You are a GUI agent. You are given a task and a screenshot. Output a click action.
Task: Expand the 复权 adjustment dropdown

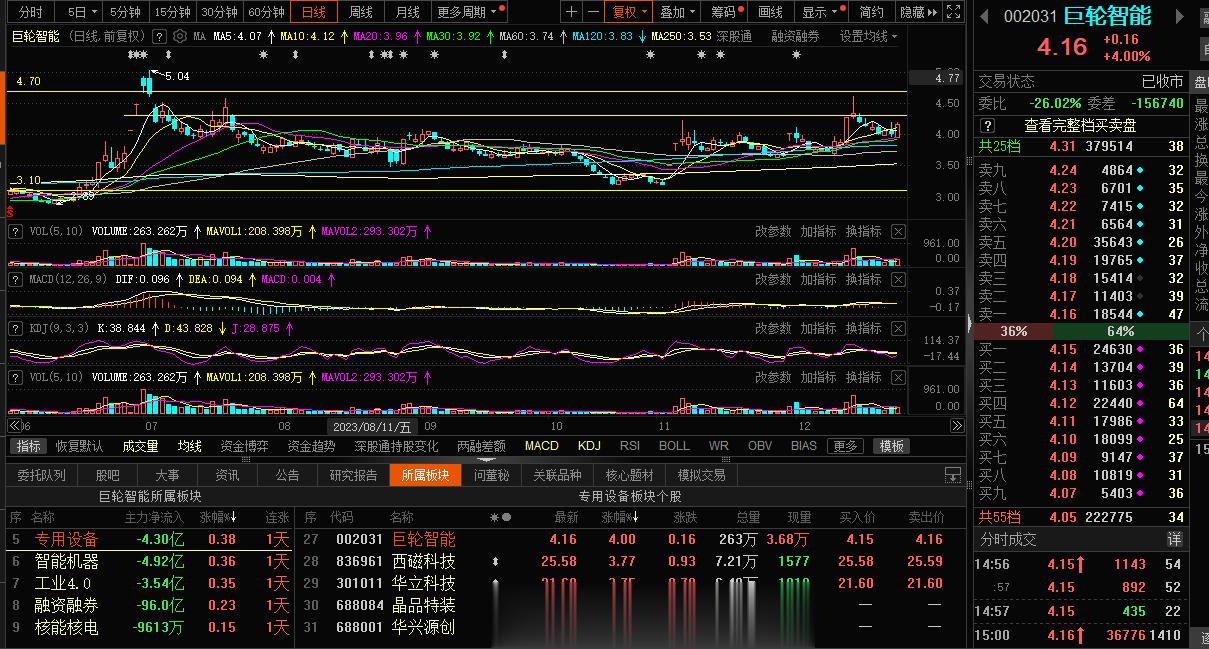coord(630,12)
